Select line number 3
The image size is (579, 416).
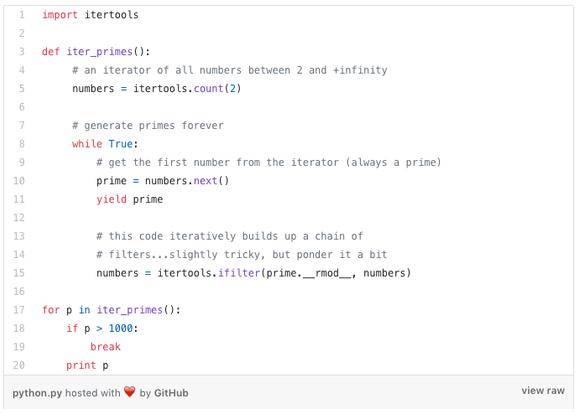pos(21,51)
